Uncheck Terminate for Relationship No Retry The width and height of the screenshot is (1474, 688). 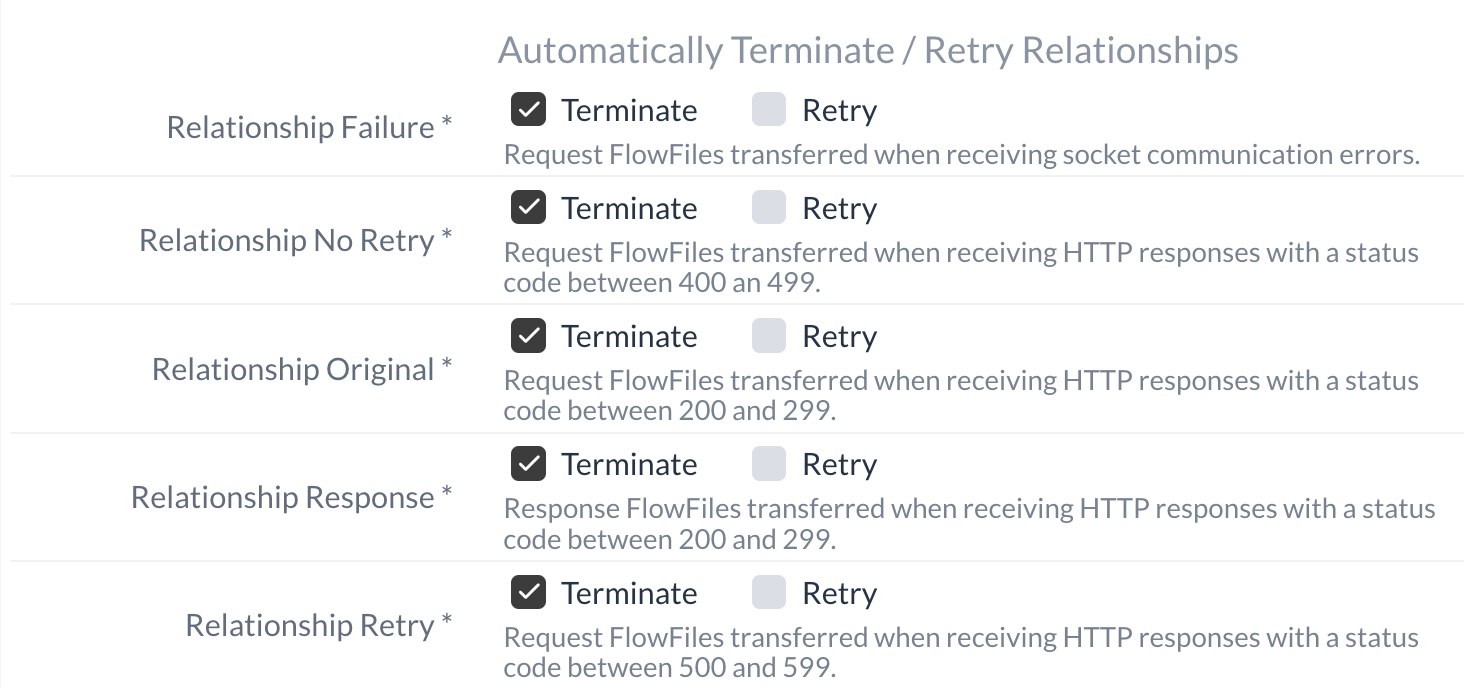[x=528, y=208]
